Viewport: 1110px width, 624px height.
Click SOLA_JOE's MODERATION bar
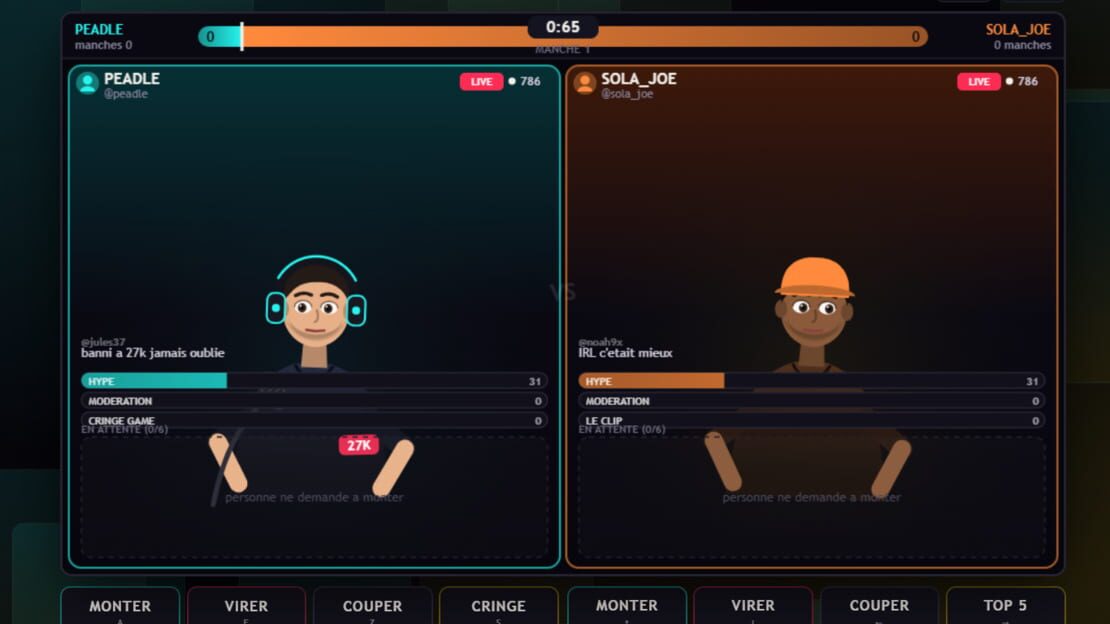(x=811, y=401)
